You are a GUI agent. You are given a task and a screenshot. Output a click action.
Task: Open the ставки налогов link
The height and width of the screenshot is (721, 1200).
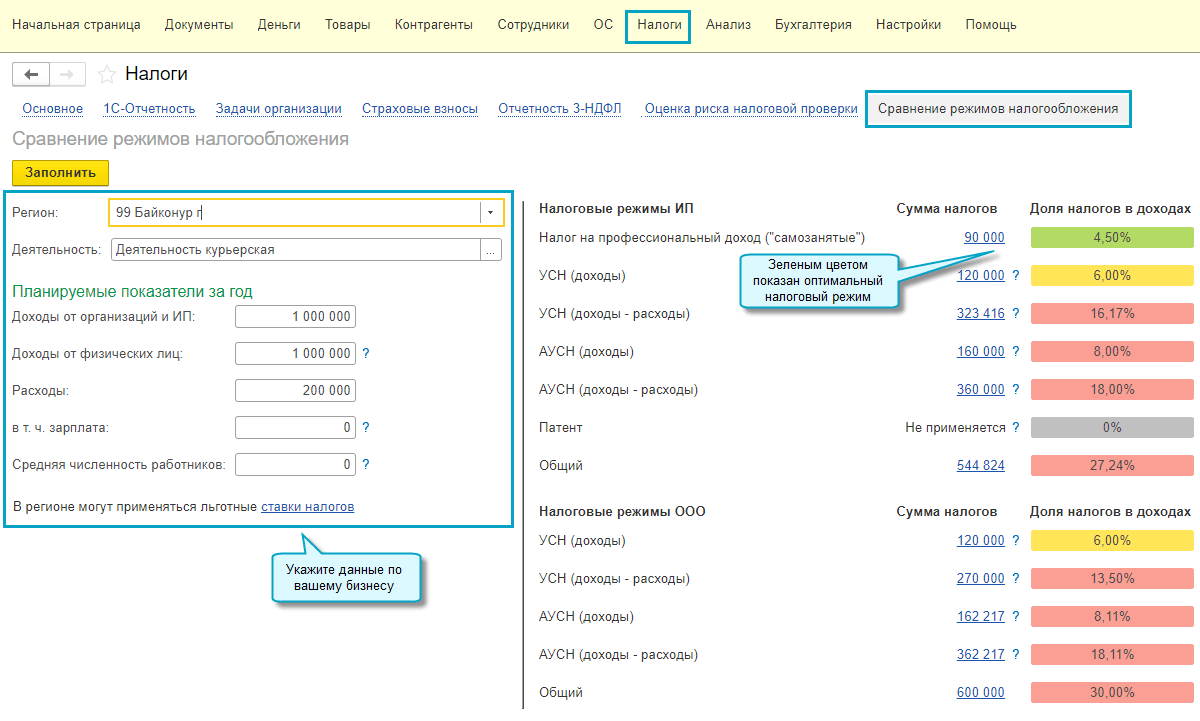point(307,507)
